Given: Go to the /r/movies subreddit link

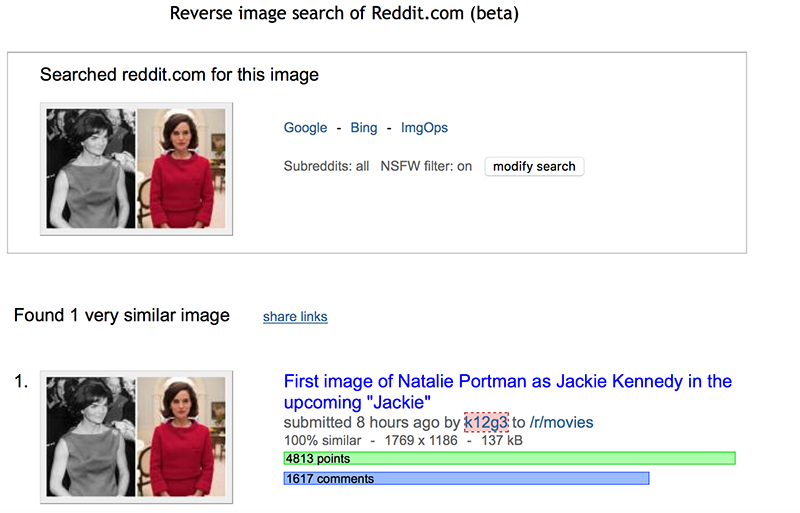Looking at the screenshot, I should pos(561,423).
